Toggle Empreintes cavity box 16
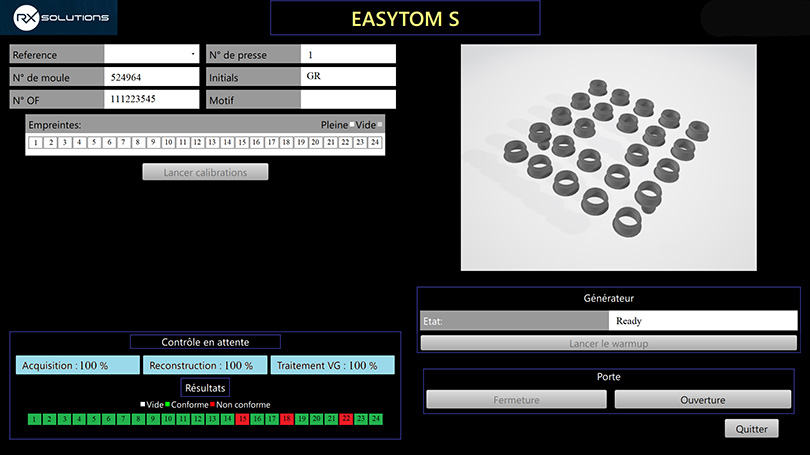Viewport: 810px width, 455px height. tap(256, 142)
